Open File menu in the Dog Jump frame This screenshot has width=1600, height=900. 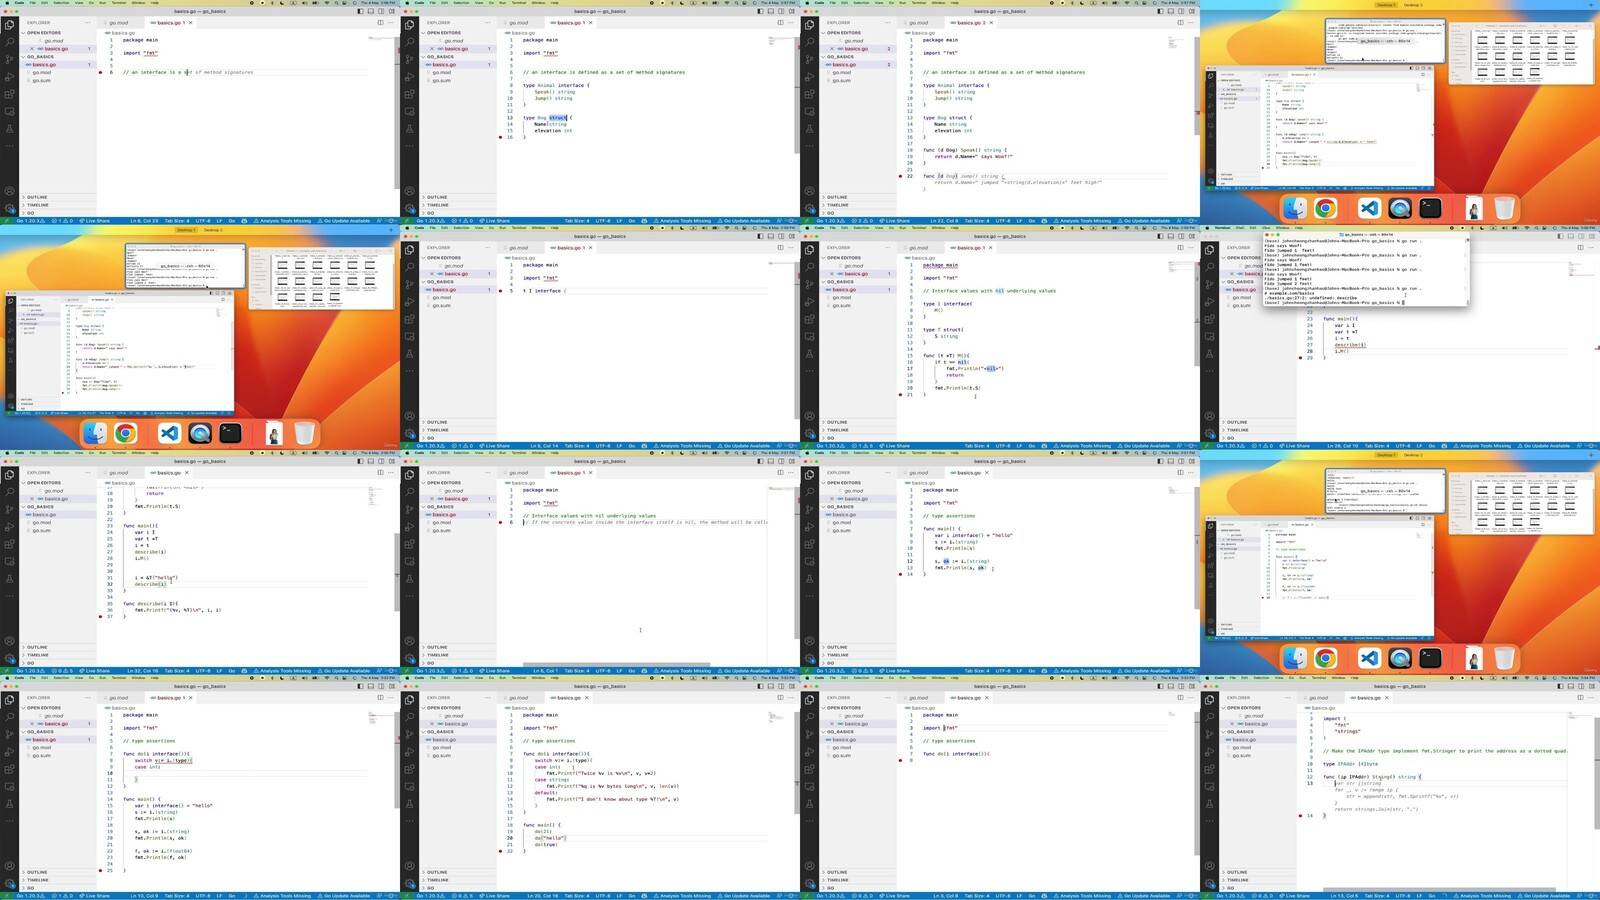[832, 2]
